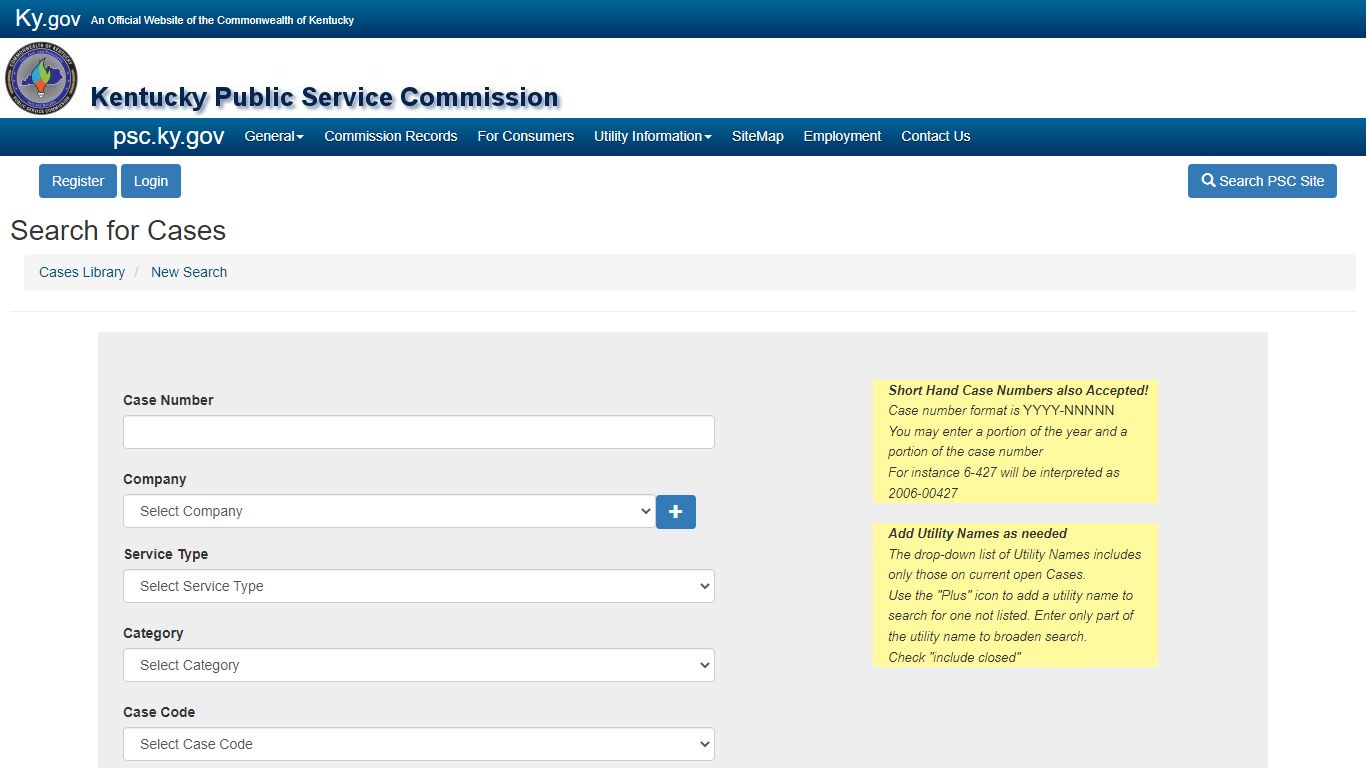Click the Kentucky PSC seal logo
This screenshot has height=768, width=1366.
pos(41,79)
